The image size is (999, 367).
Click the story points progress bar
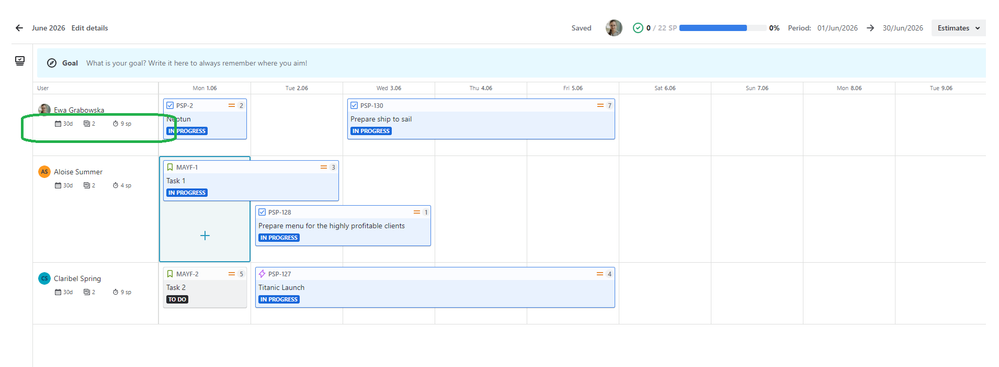(x=722, y=28)
